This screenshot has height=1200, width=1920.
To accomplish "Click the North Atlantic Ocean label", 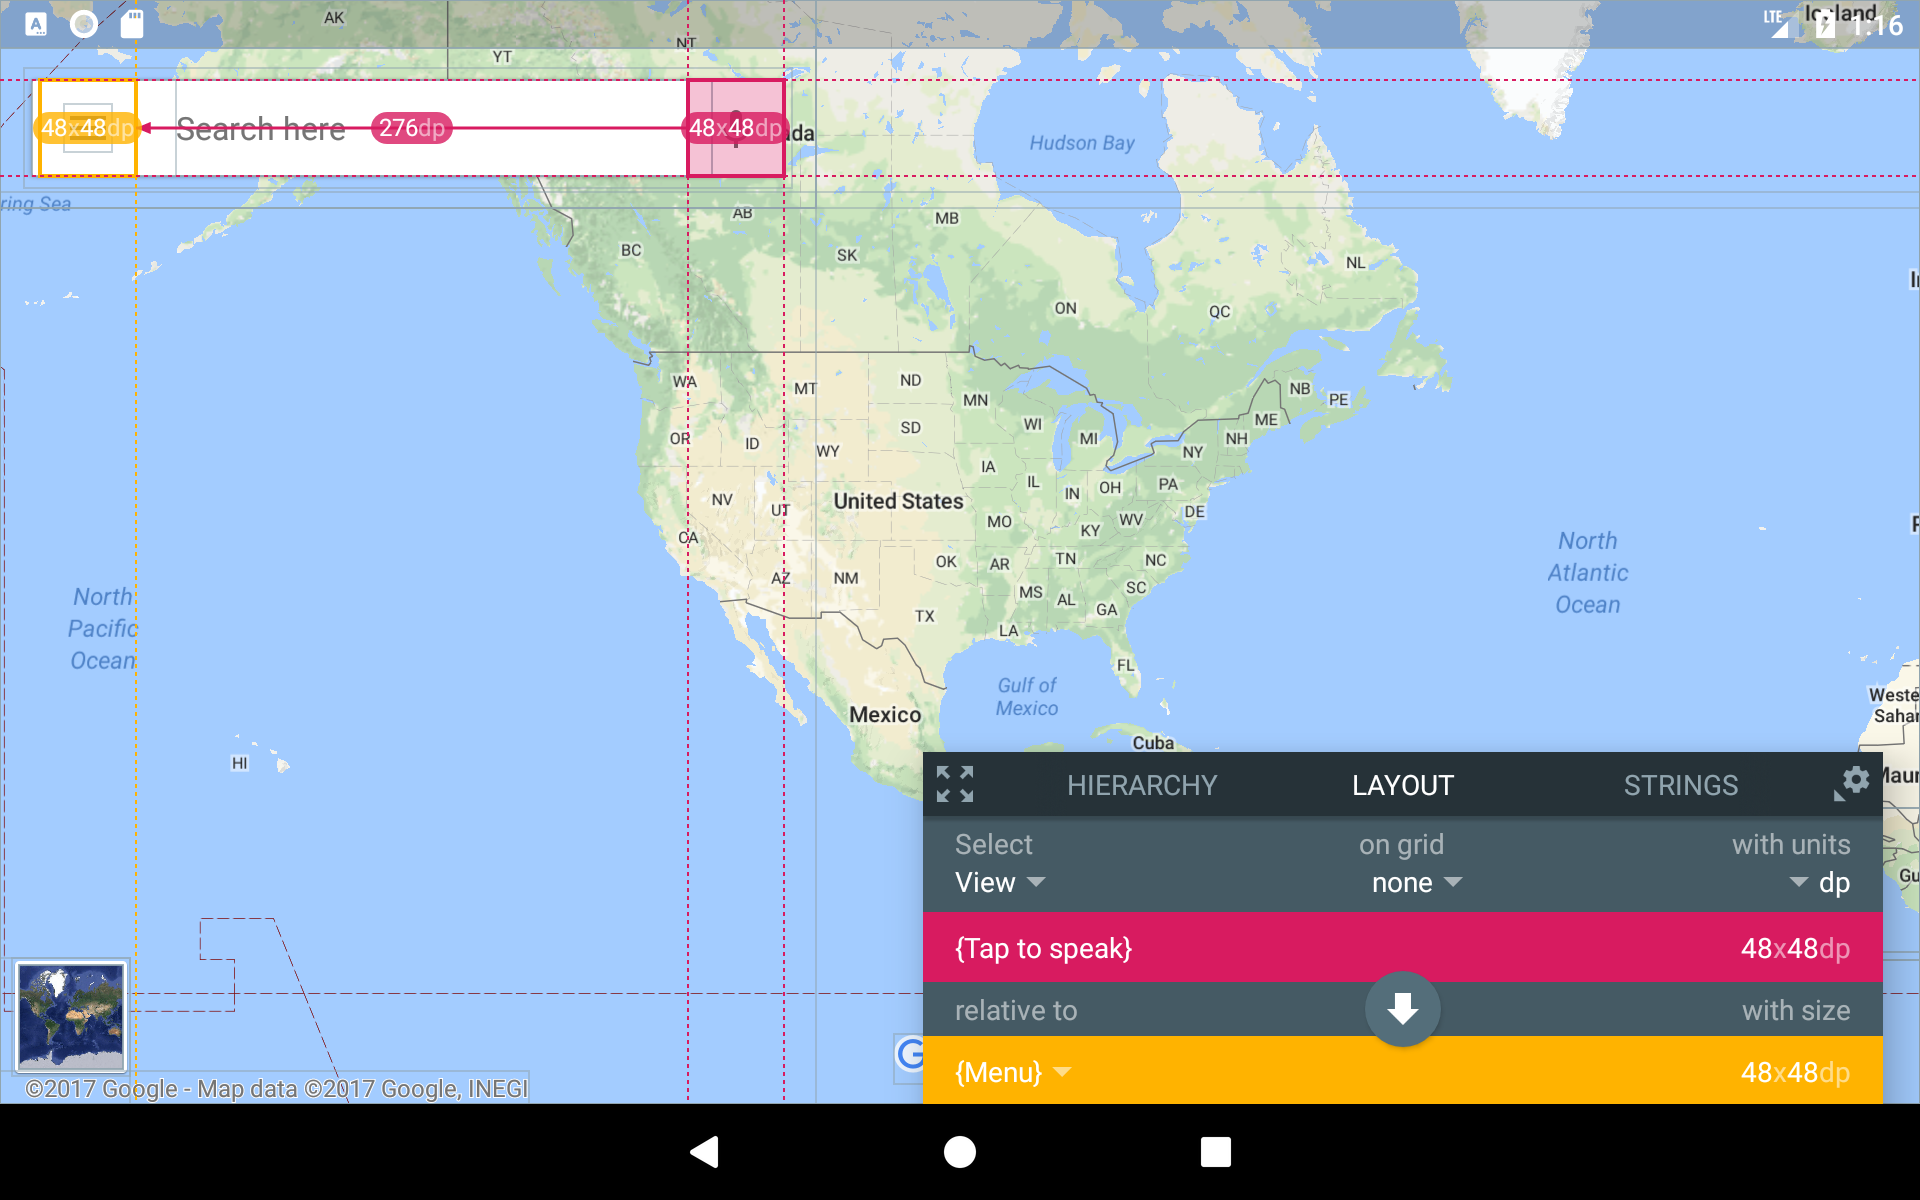I will 1588,572.
